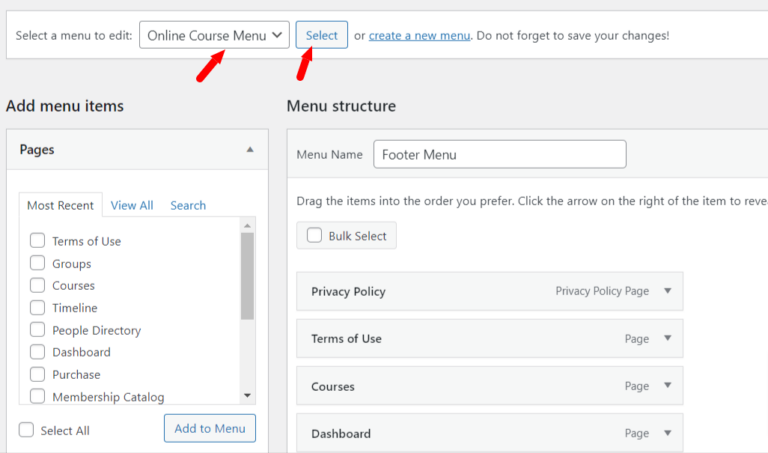
Task: Expand the Courses menu item arrow
Action: [x=667, y=386]
